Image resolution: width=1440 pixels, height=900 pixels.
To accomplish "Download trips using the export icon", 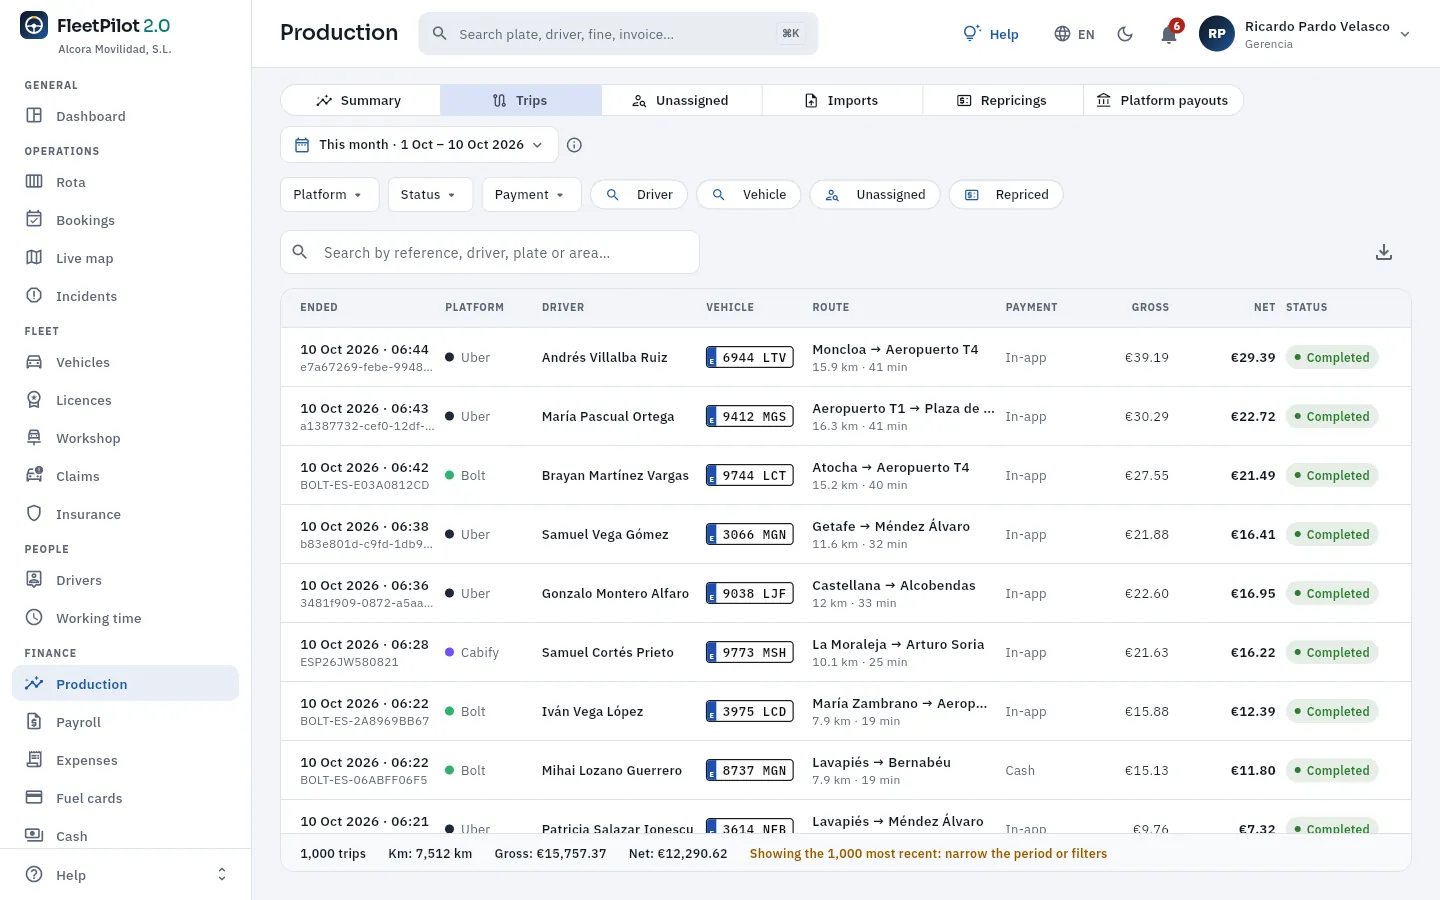I will click(x=1384, y=252).
